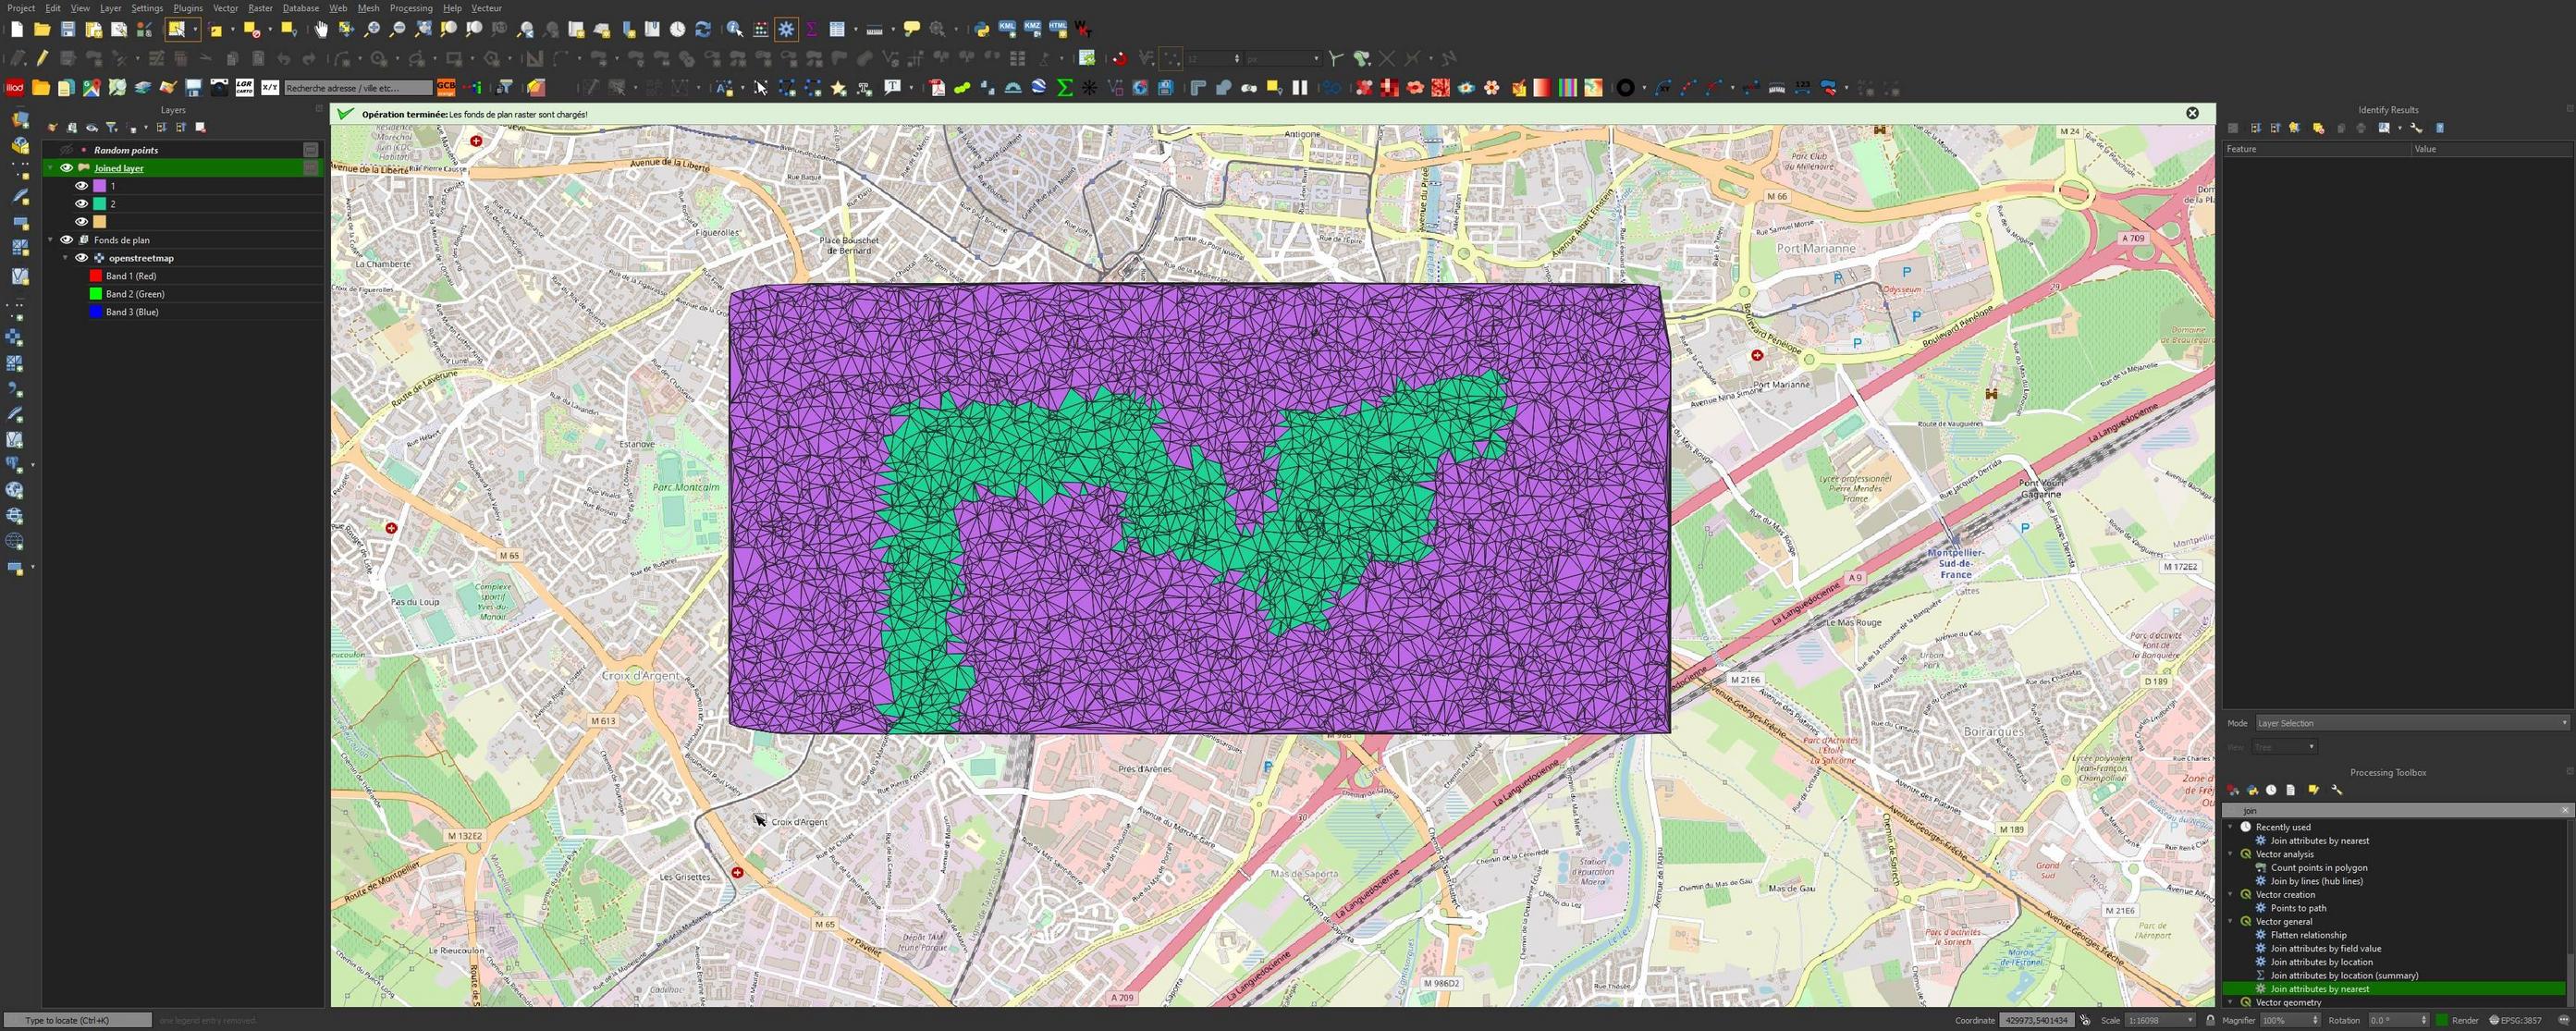Select the Identify Features tool
The image size is (2576, 1031).
(735, 30)
